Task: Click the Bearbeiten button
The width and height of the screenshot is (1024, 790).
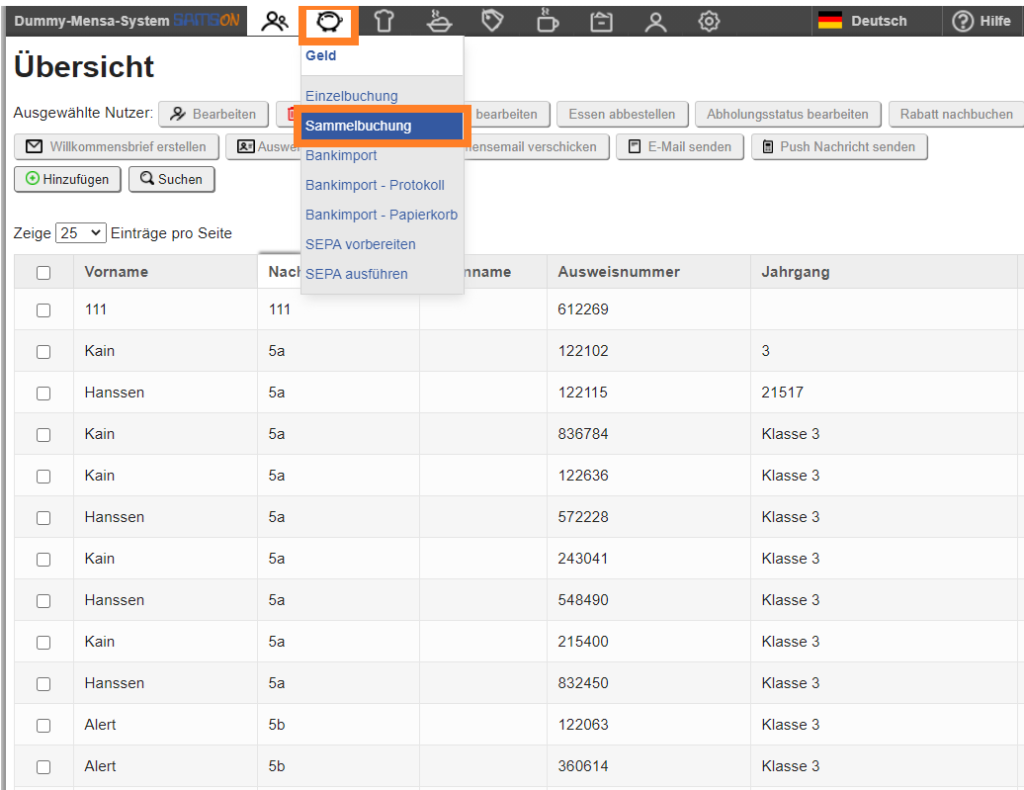Action: click(x=213, y=114)
